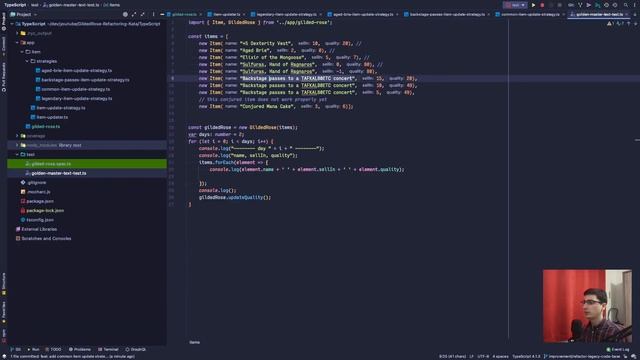Open the search everywhere magnifier icon
640x360 pixels.
click(x=626, y=5)
